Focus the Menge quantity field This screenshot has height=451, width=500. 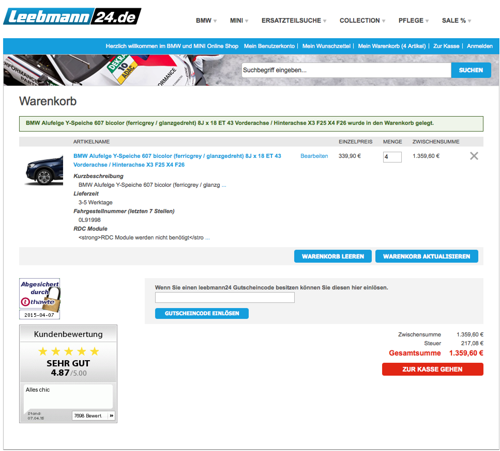point(392,157)
